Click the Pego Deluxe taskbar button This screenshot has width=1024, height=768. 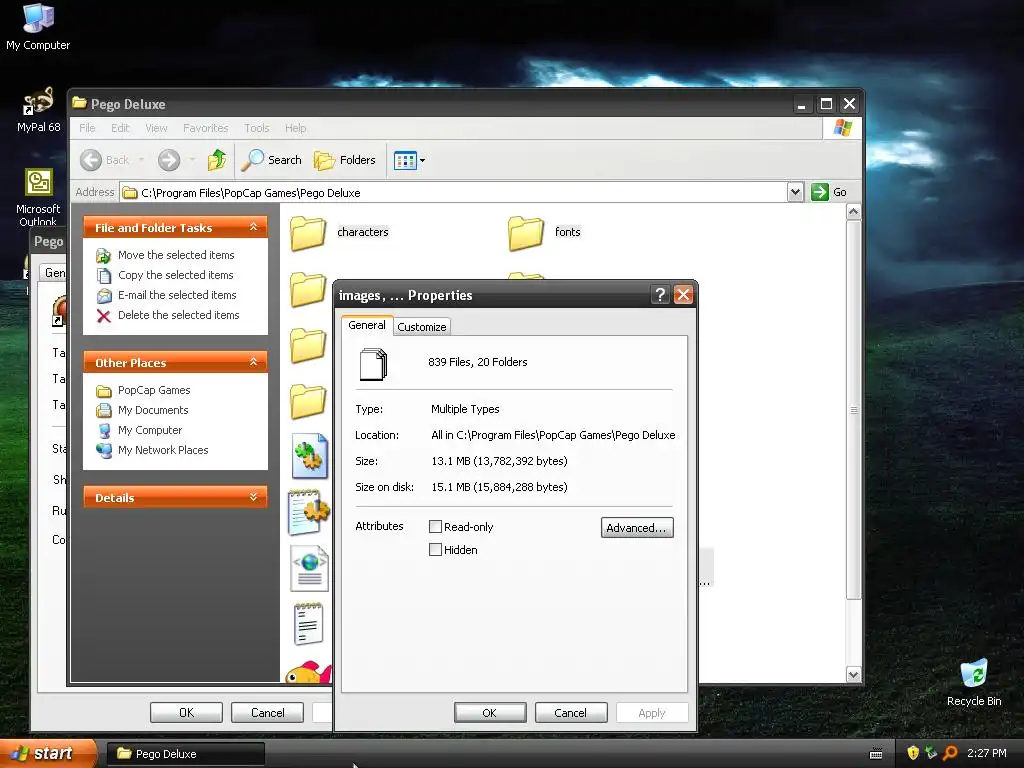tap(186, 754)
